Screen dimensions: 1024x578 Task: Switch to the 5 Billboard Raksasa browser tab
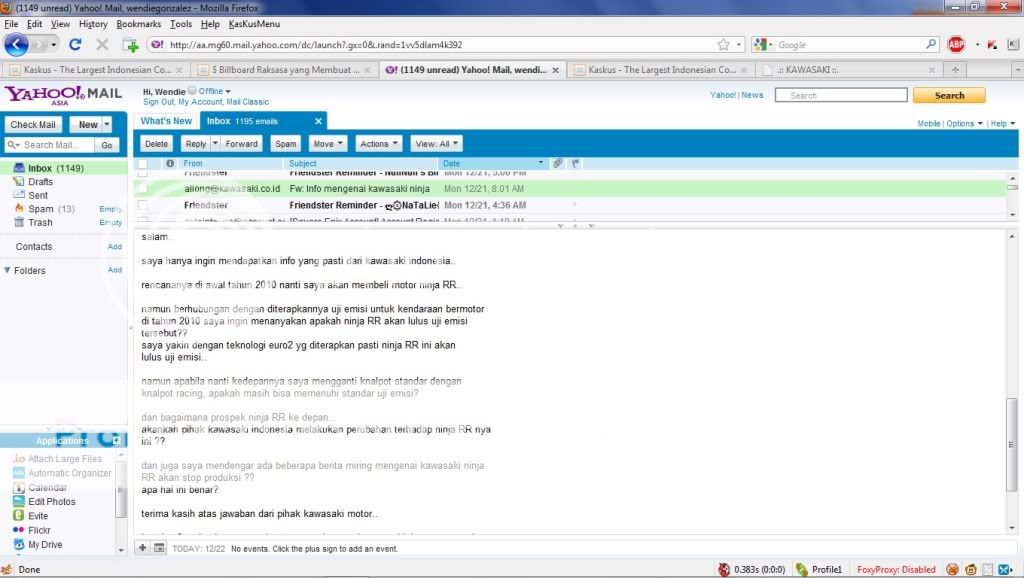[x=285, y=70]
